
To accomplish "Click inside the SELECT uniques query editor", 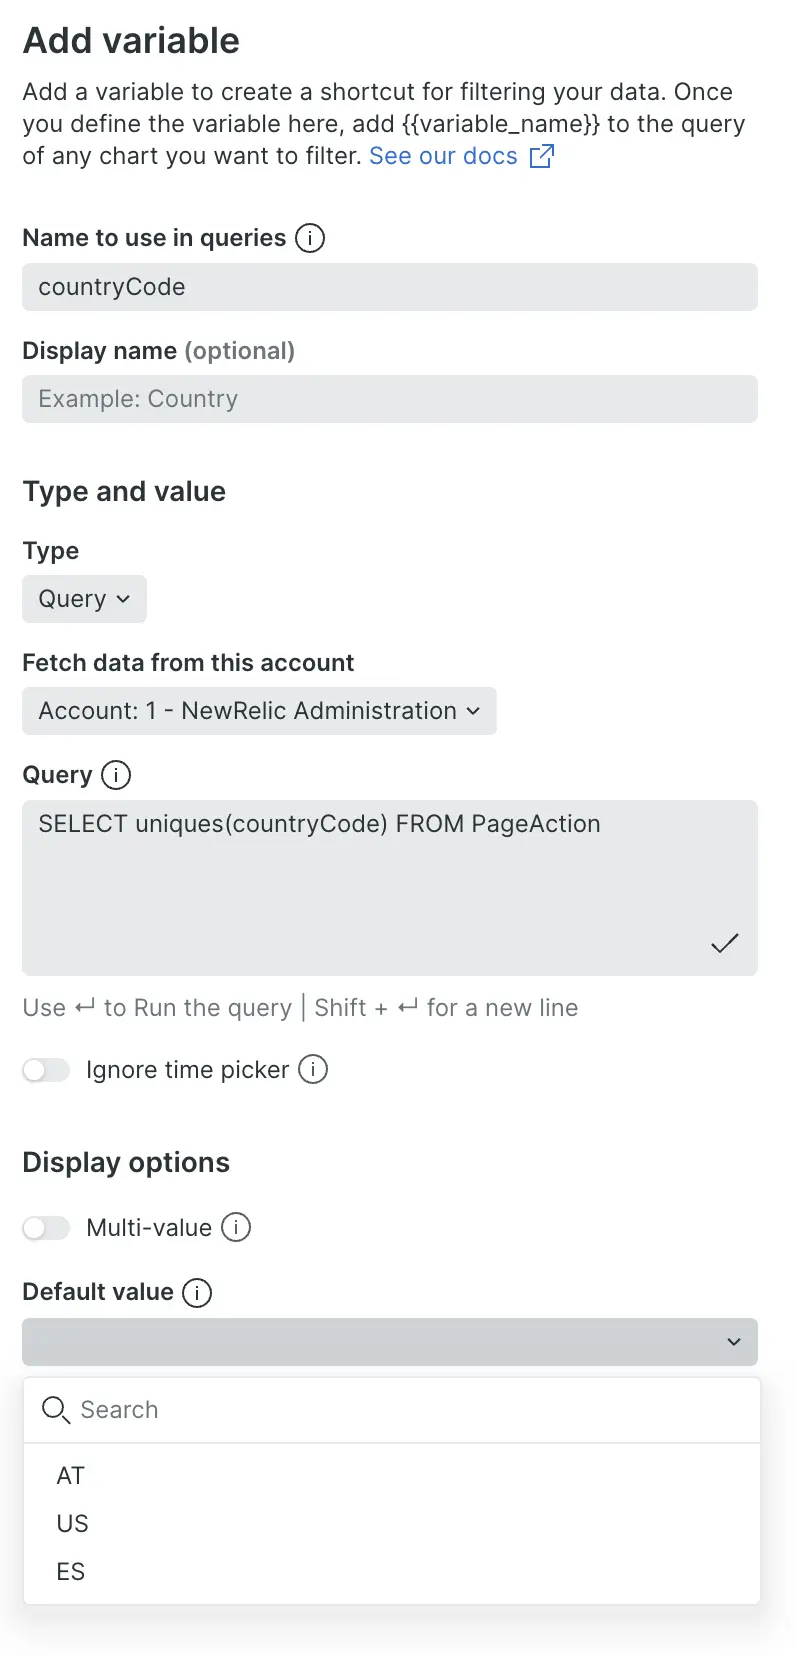I will pos(390,888).
